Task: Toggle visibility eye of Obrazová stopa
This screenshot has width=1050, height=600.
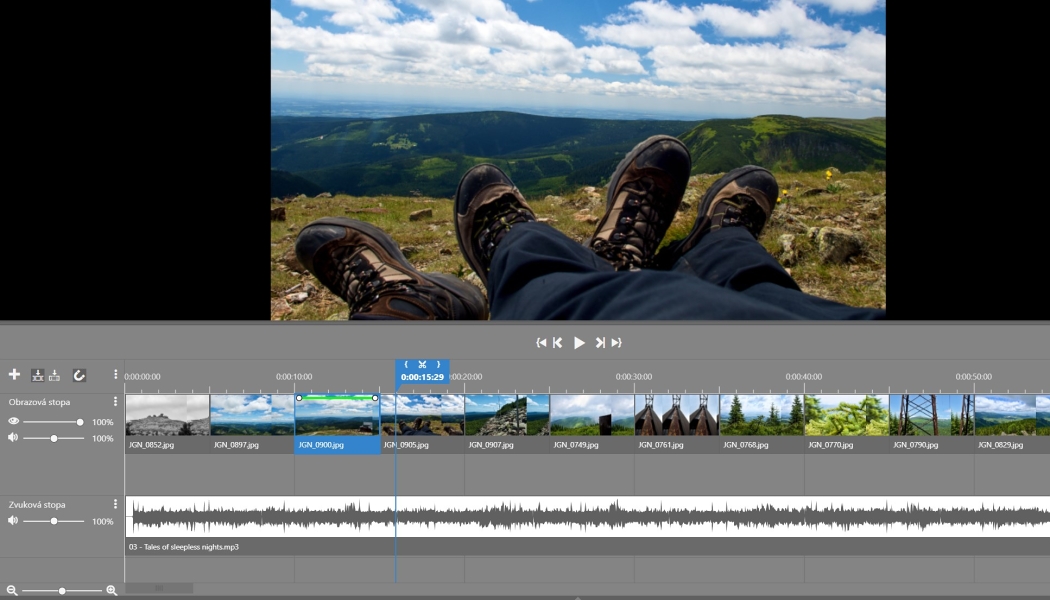Action: pos(13,421)
